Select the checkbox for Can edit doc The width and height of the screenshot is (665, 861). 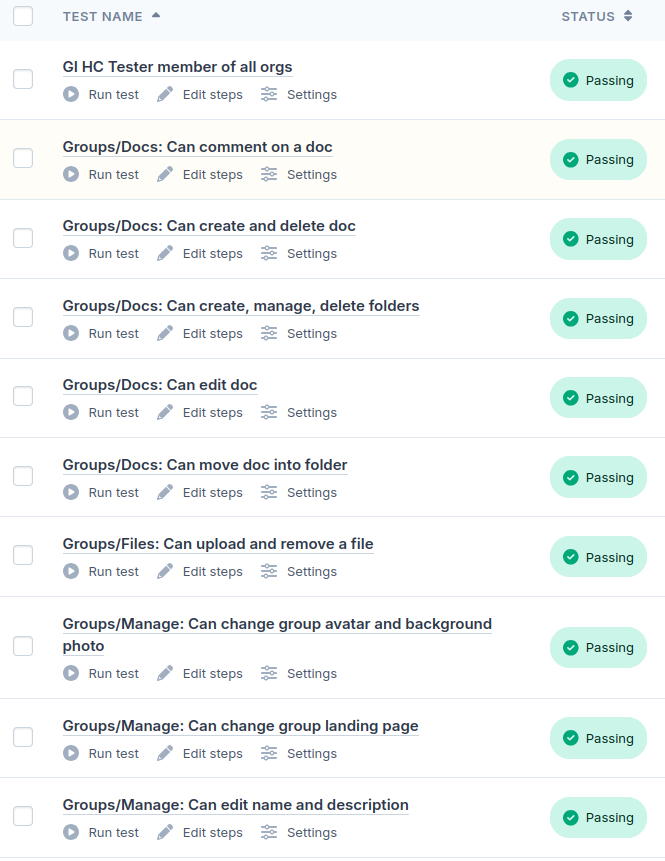[23, 396]
